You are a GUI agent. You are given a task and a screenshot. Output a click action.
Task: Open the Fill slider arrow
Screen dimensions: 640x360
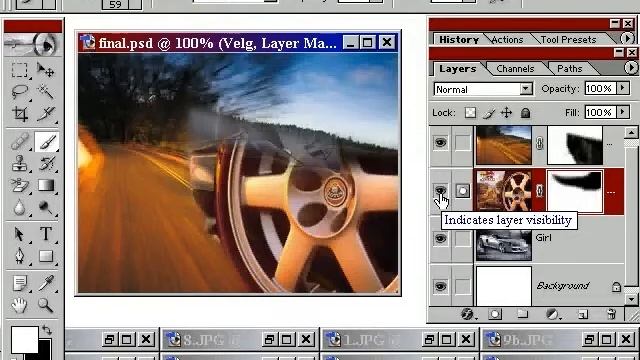(x=622, y=112)
